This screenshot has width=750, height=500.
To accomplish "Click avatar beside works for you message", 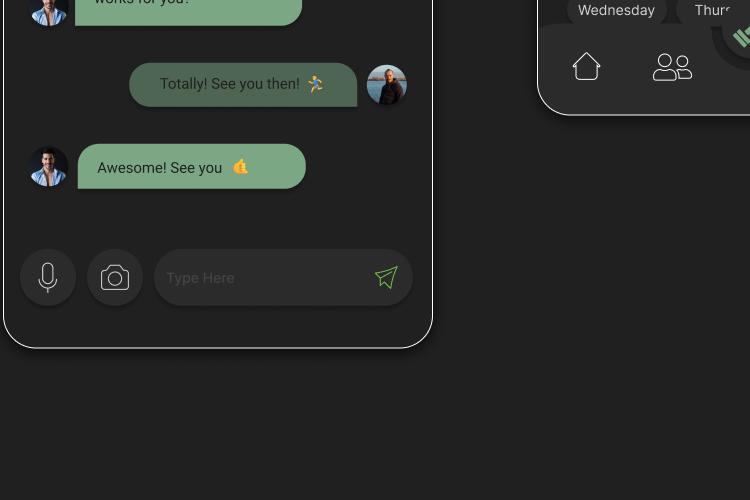I will 48,11.
